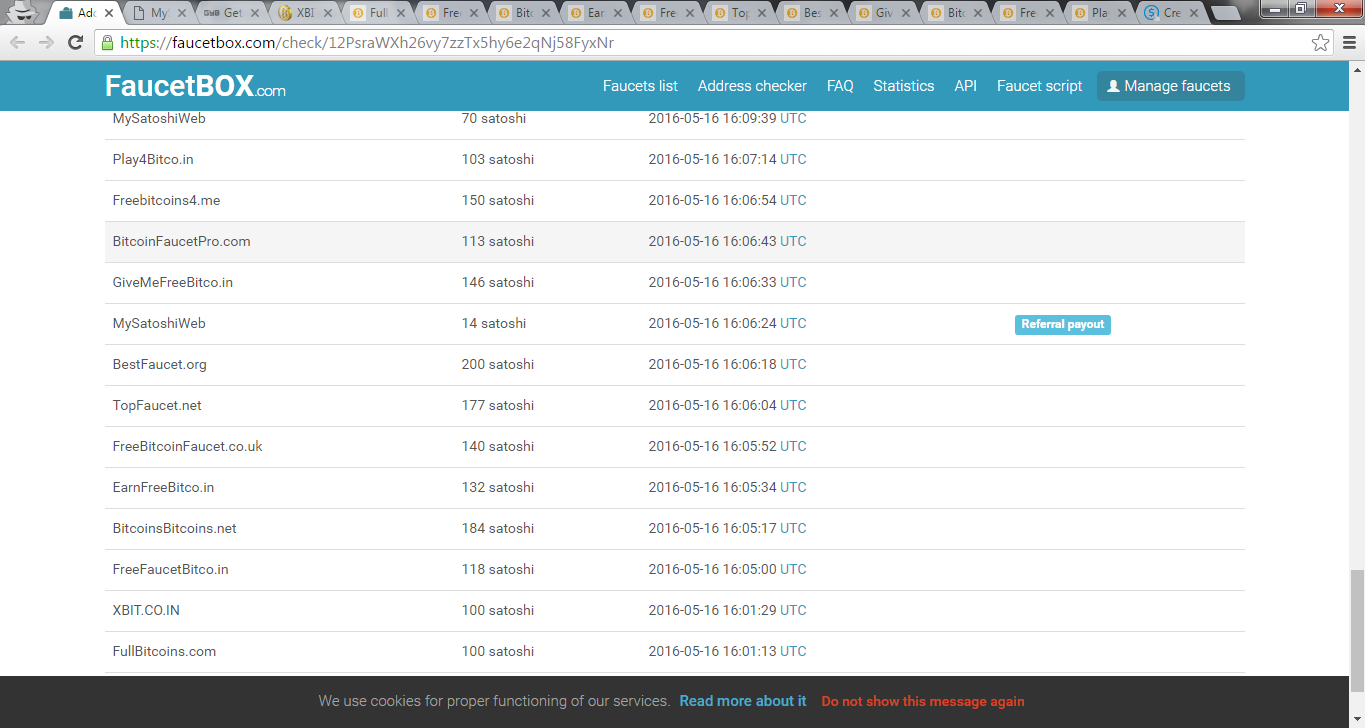1365x728 pixels.
Task: Close the 'My' tab
Action: coord(182,13)
